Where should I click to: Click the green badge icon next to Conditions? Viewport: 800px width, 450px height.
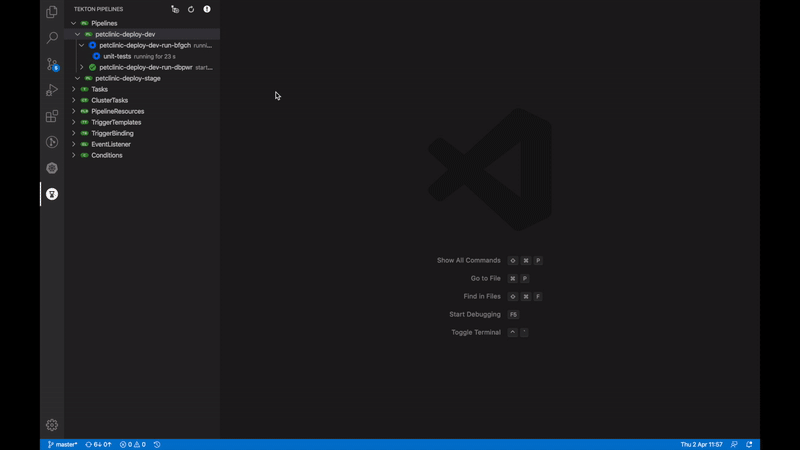tap(85, 155)
